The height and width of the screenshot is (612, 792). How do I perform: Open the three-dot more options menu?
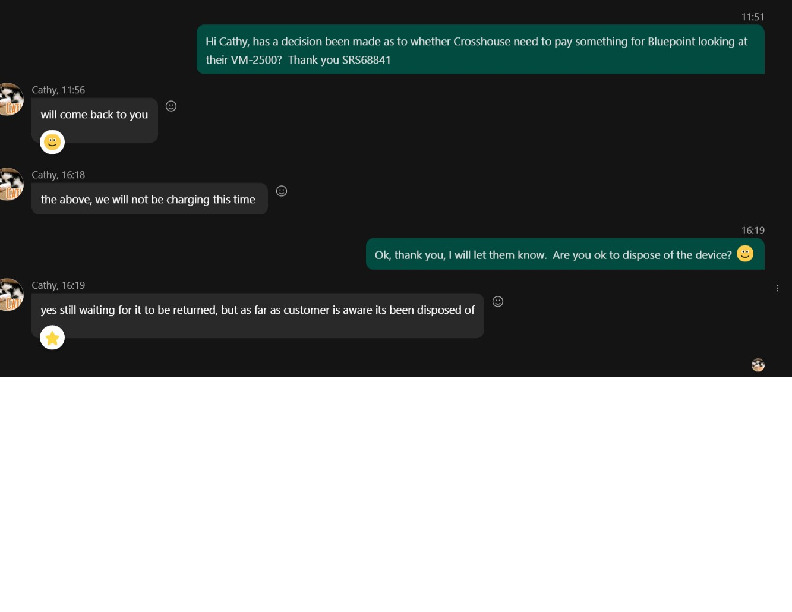778,288
